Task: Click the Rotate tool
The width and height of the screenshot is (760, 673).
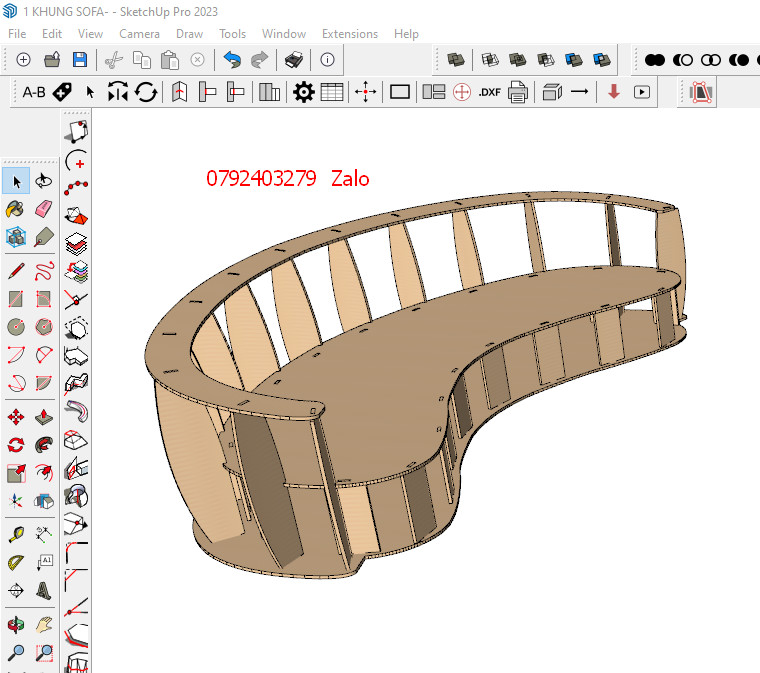Action: (x=15, y=445)
